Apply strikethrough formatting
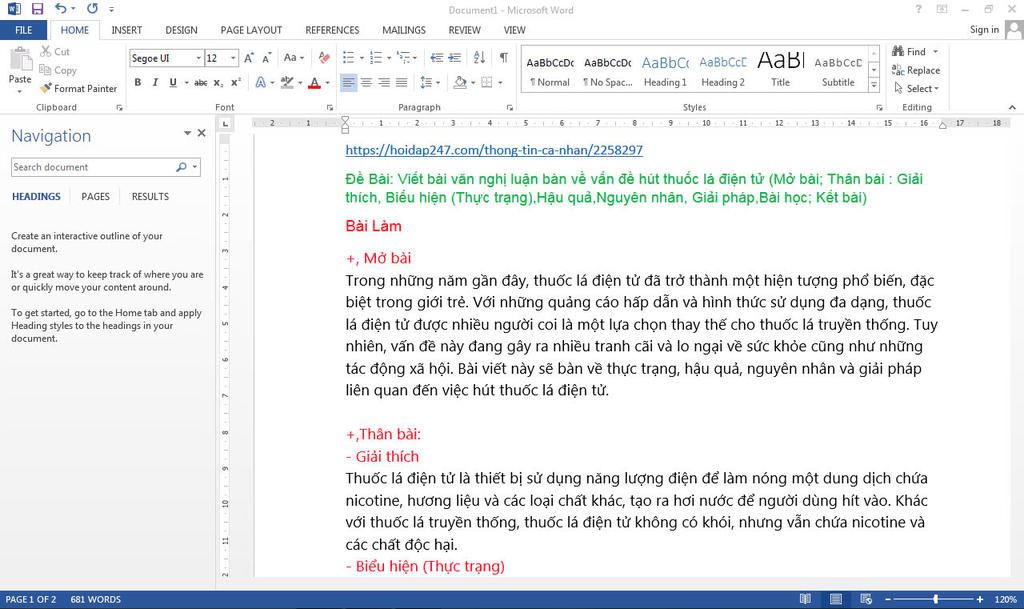1024x609 pixels. click(201, 82)
